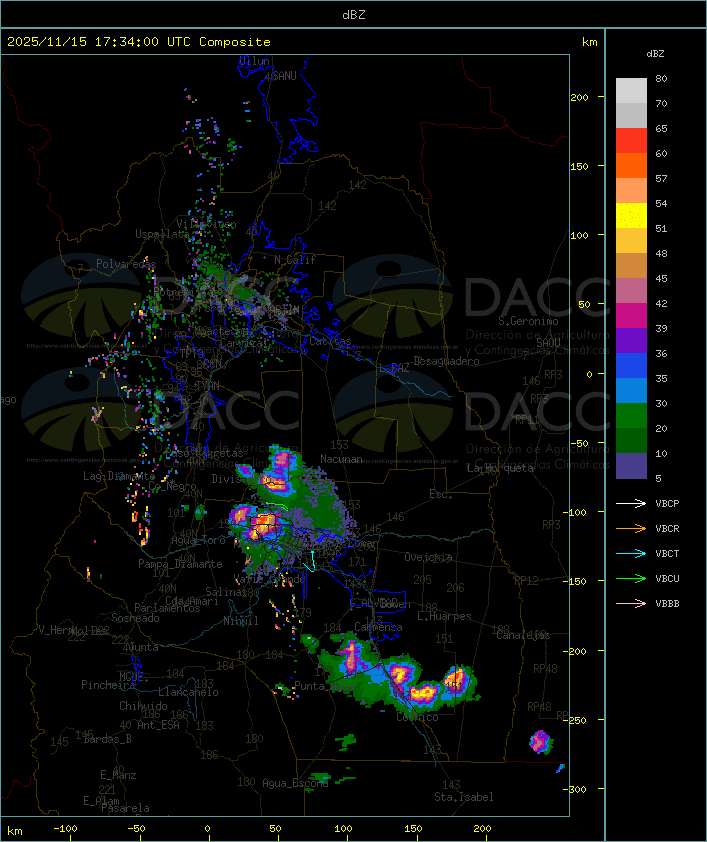707x842 pixels.
Task: Click the S.Geronimo place label
Action: point(528,321)
